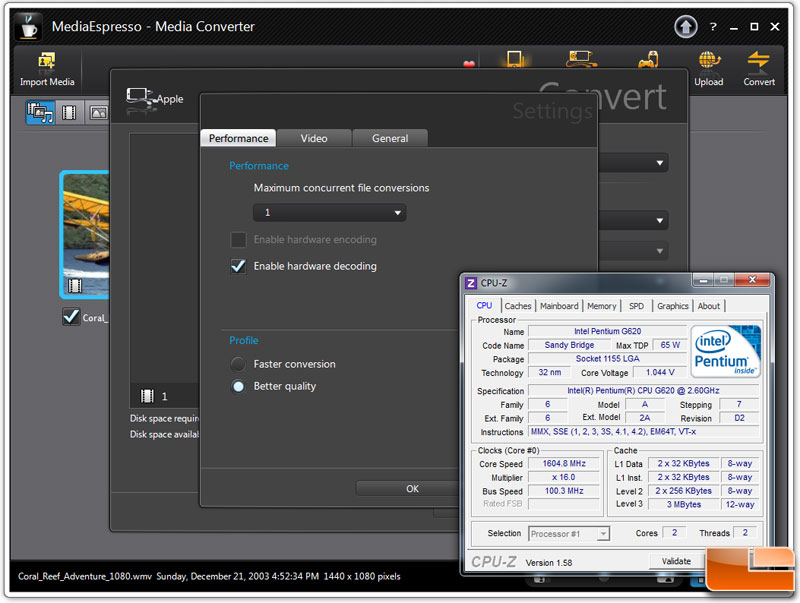Open the Mainboard tab in CPU-Z

pos(559,306)
